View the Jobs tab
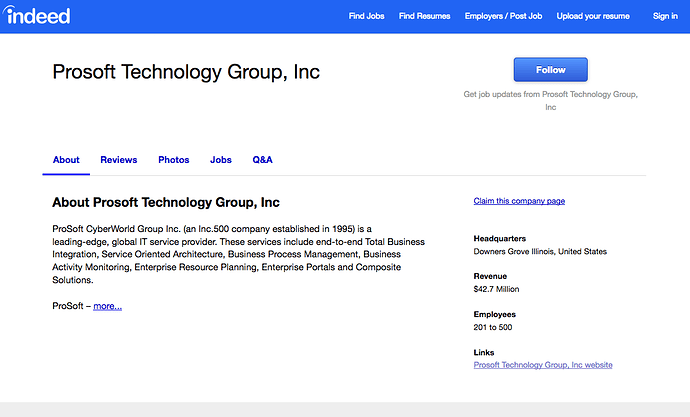The height and width of the screenshot is (417, 690). point(220,160)
